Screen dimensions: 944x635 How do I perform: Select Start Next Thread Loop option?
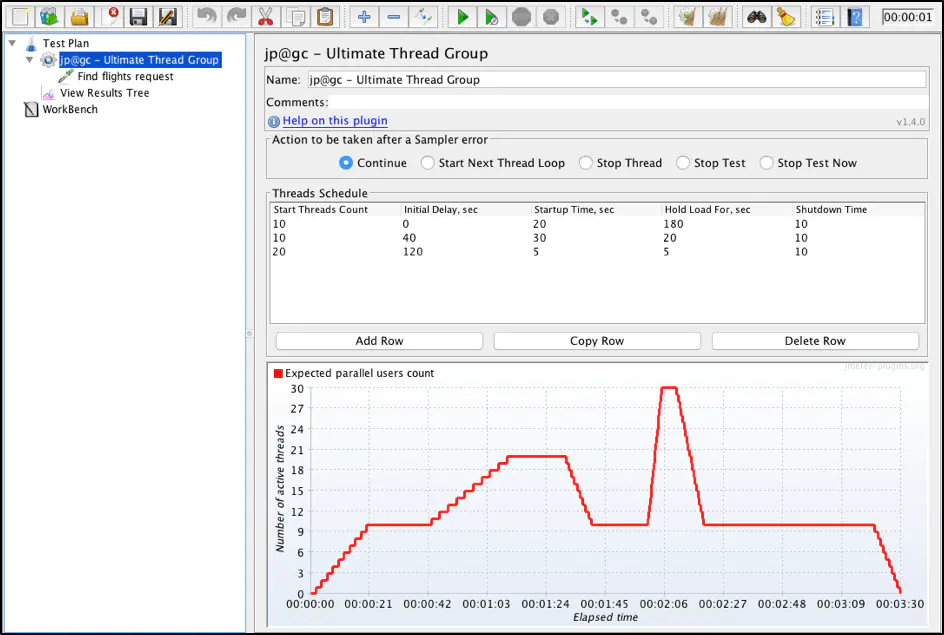pyautogui.click(x=427, y=163)
